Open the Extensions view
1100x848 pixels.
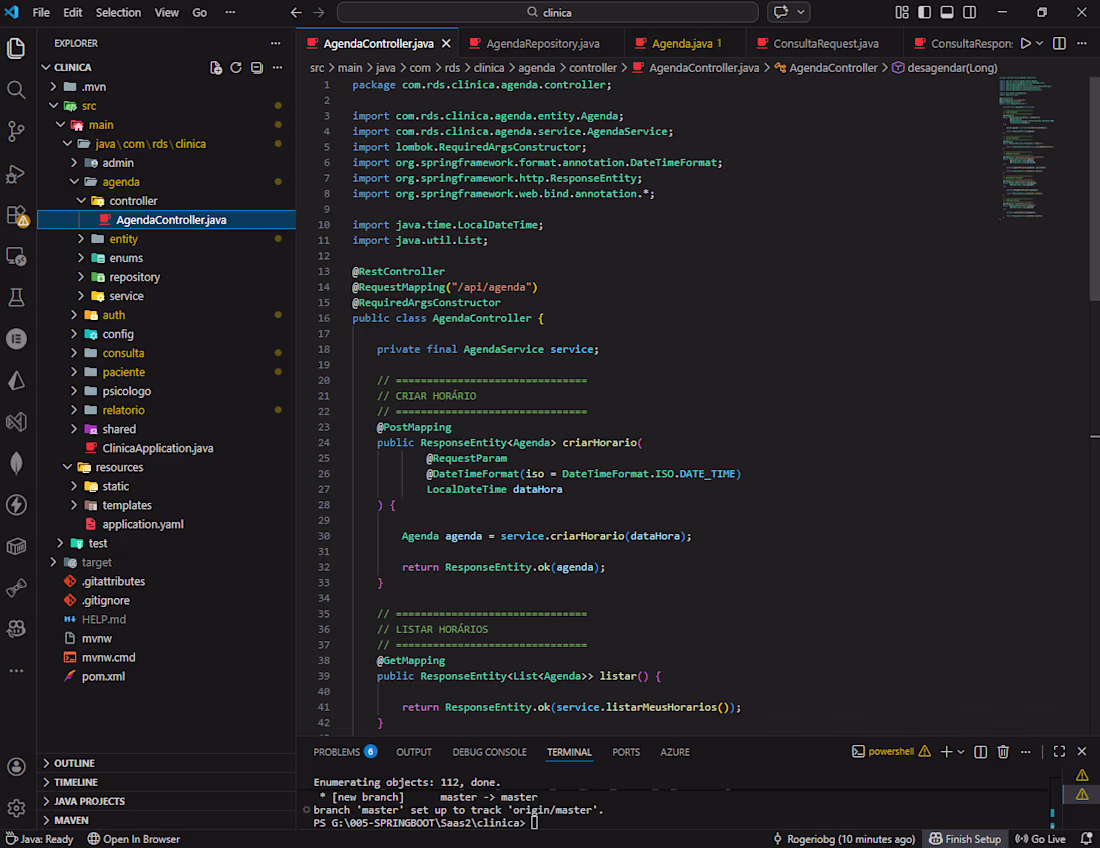coord(16,215)
